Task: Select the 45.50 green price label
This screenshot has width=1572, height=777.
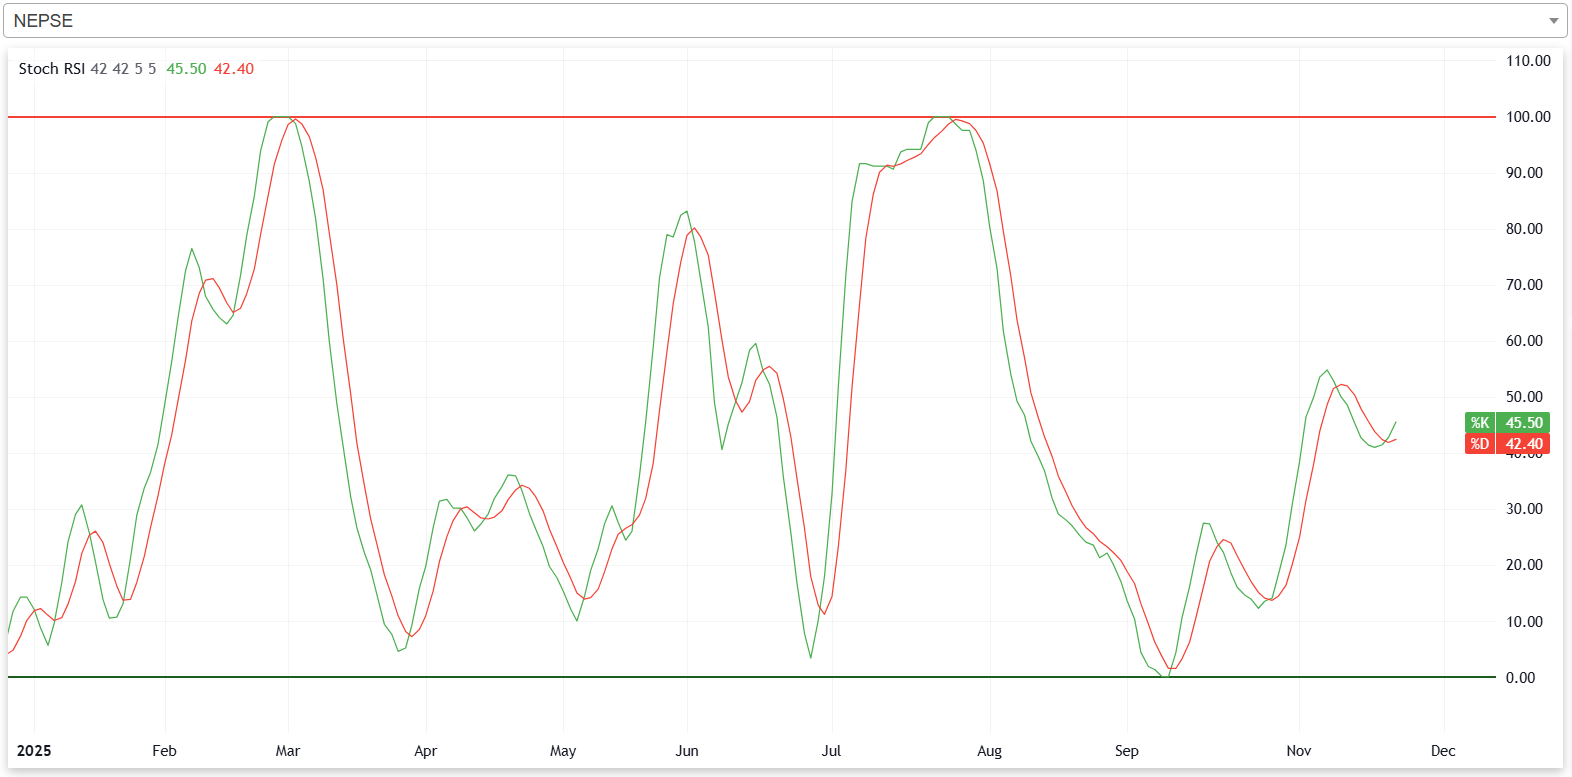Action: (x=1524, y=423)
